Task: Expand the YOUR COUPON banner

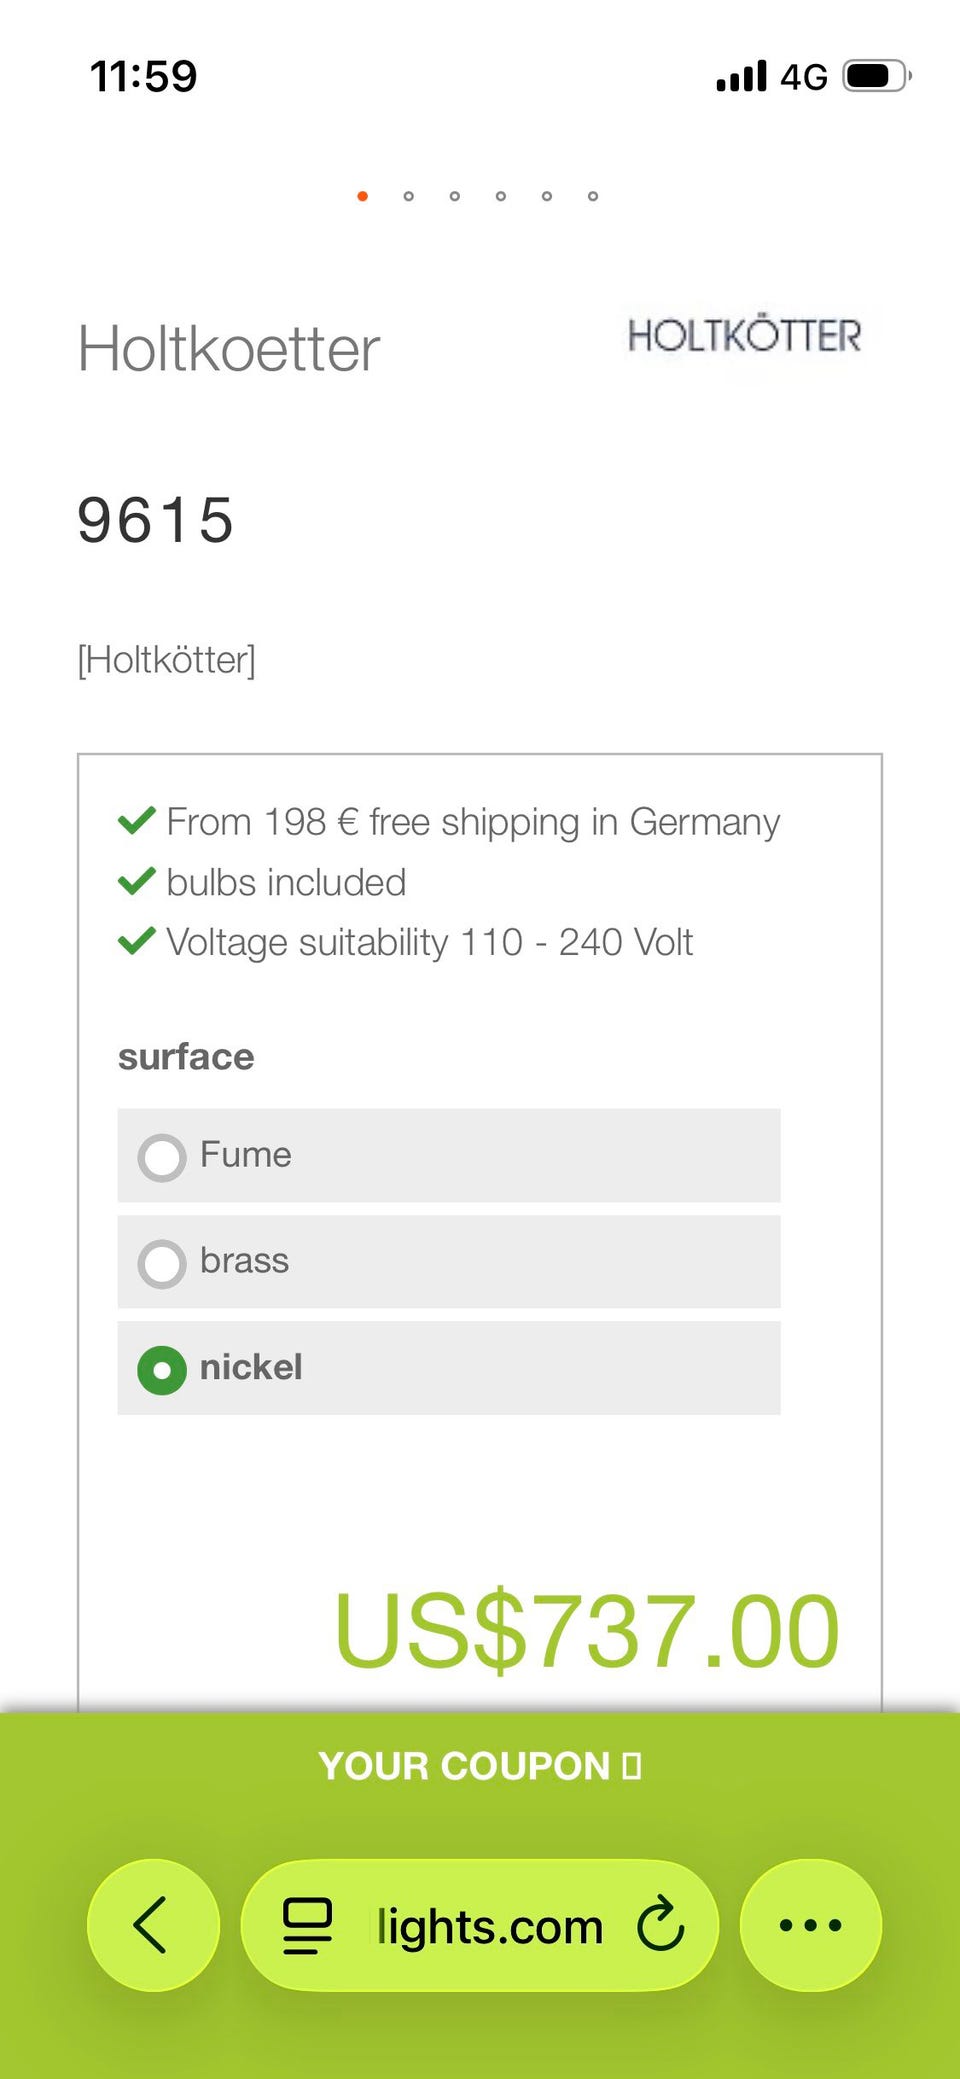Action: pos(480,1766)
